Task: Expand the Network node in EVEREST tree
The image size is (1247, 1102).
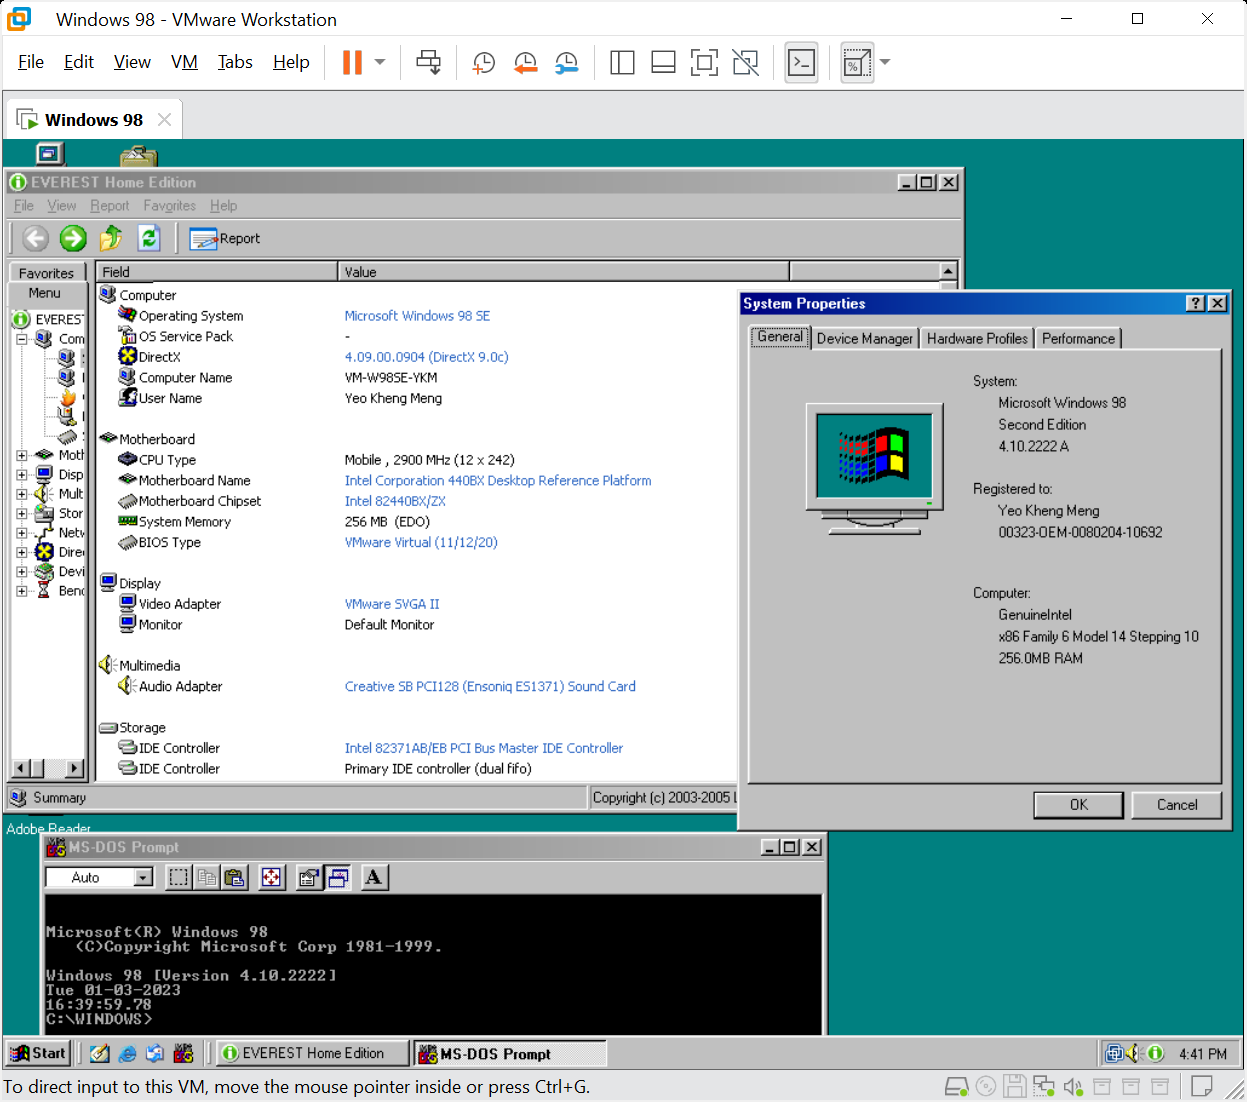Action: pos(22,533)
